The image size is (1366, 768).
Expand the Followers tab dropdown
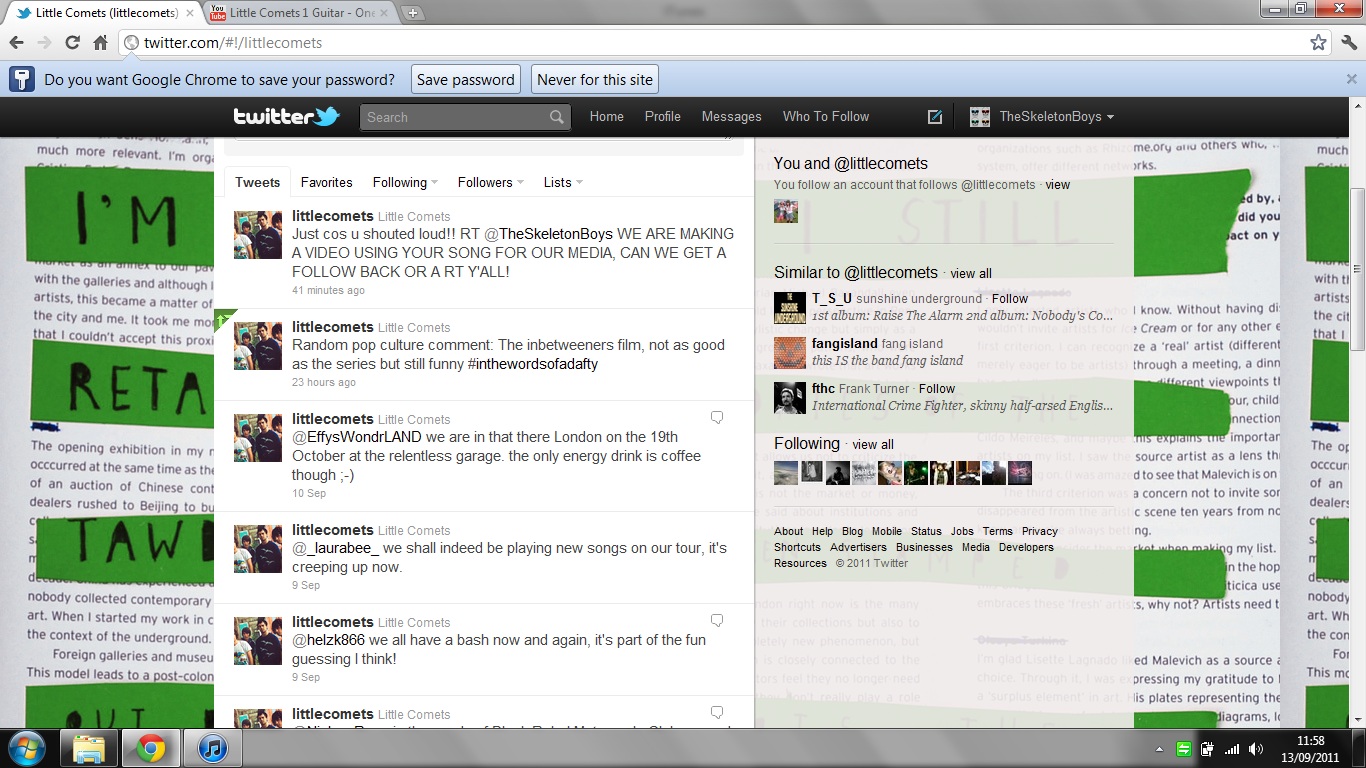tap(491, 182)
